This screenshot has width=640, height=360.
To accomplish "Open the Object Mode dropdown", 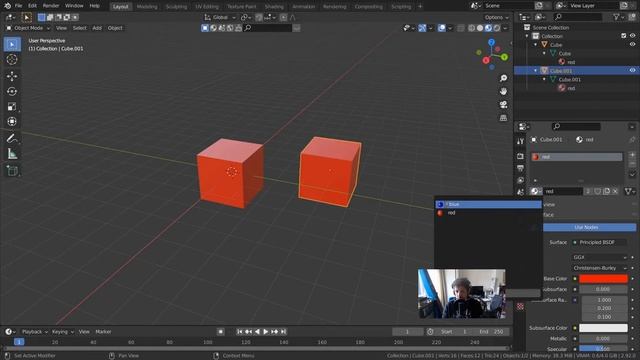I will point(28,28).
